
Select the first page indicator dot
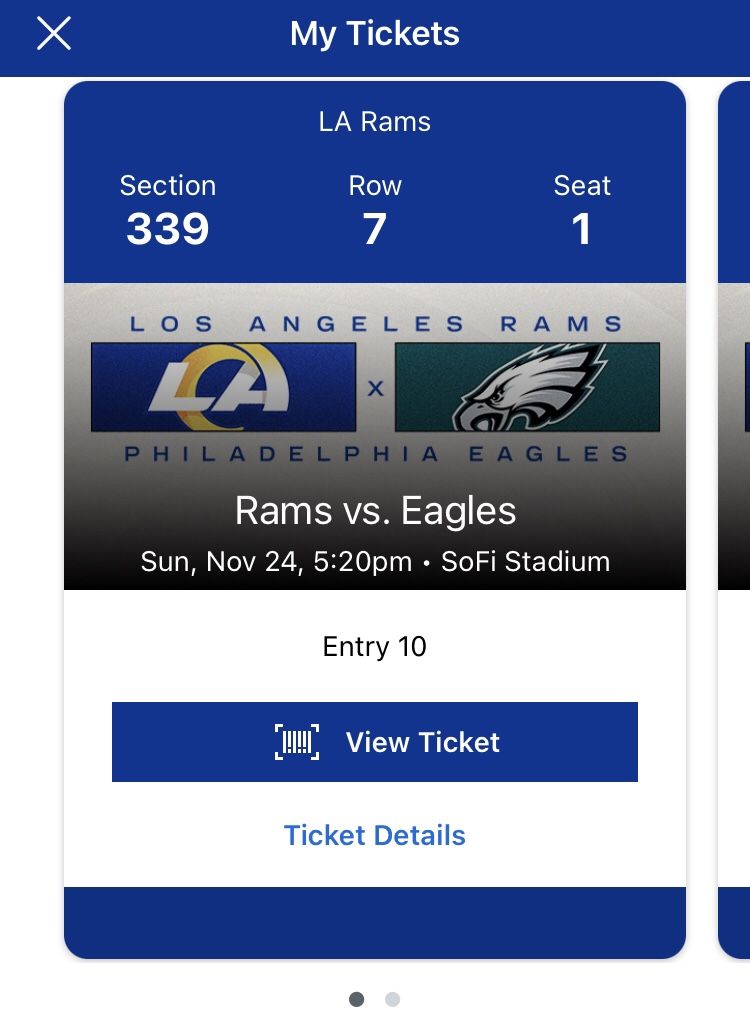(x=356, y=997)
